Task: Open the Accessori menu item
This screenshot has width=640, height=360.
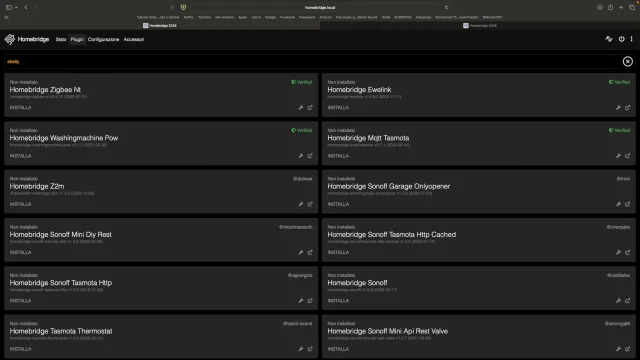Action: [134, 40]
